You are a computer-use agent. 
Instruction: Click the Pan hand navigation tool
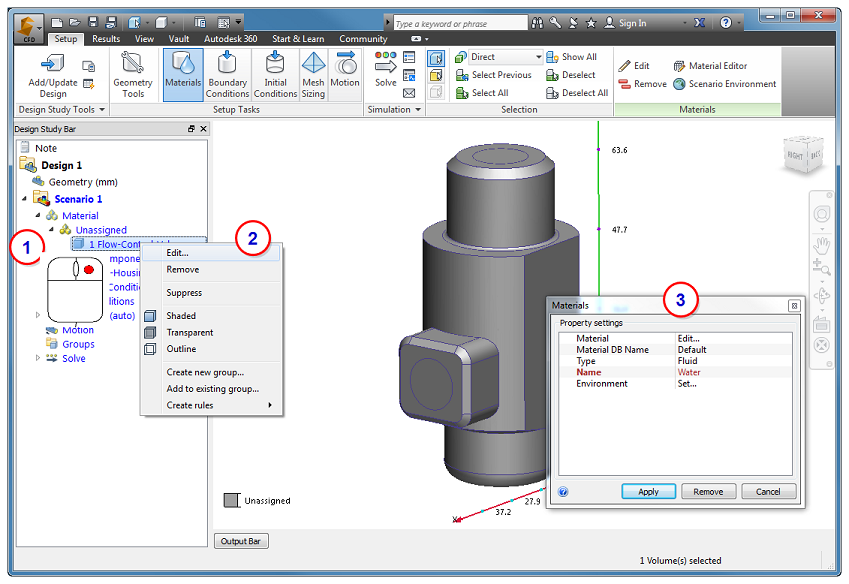tap(821, 245)
